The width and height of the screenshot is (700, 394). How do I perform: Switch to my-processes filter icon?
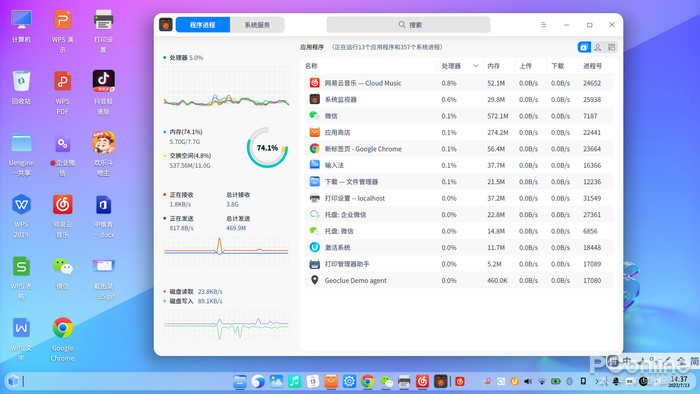coord(598,47)
